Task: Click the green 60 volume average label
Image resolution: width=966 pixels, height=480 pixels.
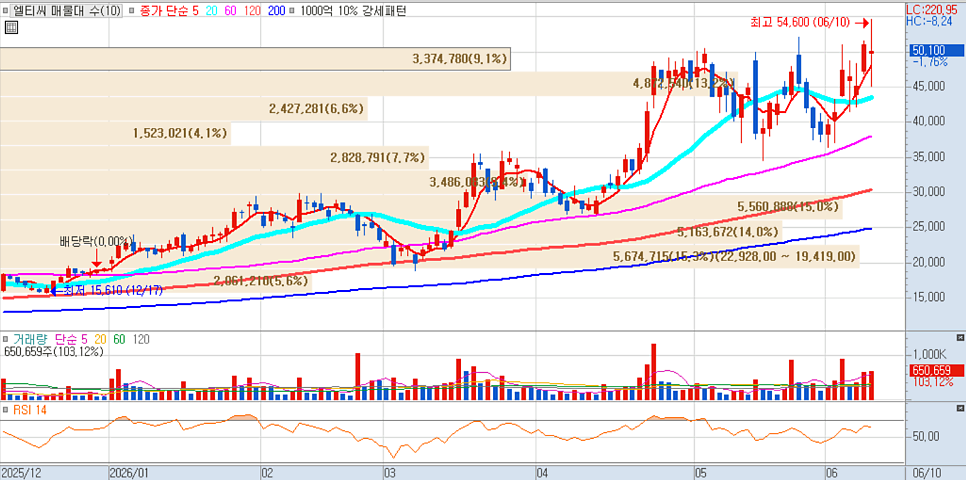Action: pos(120,339)
